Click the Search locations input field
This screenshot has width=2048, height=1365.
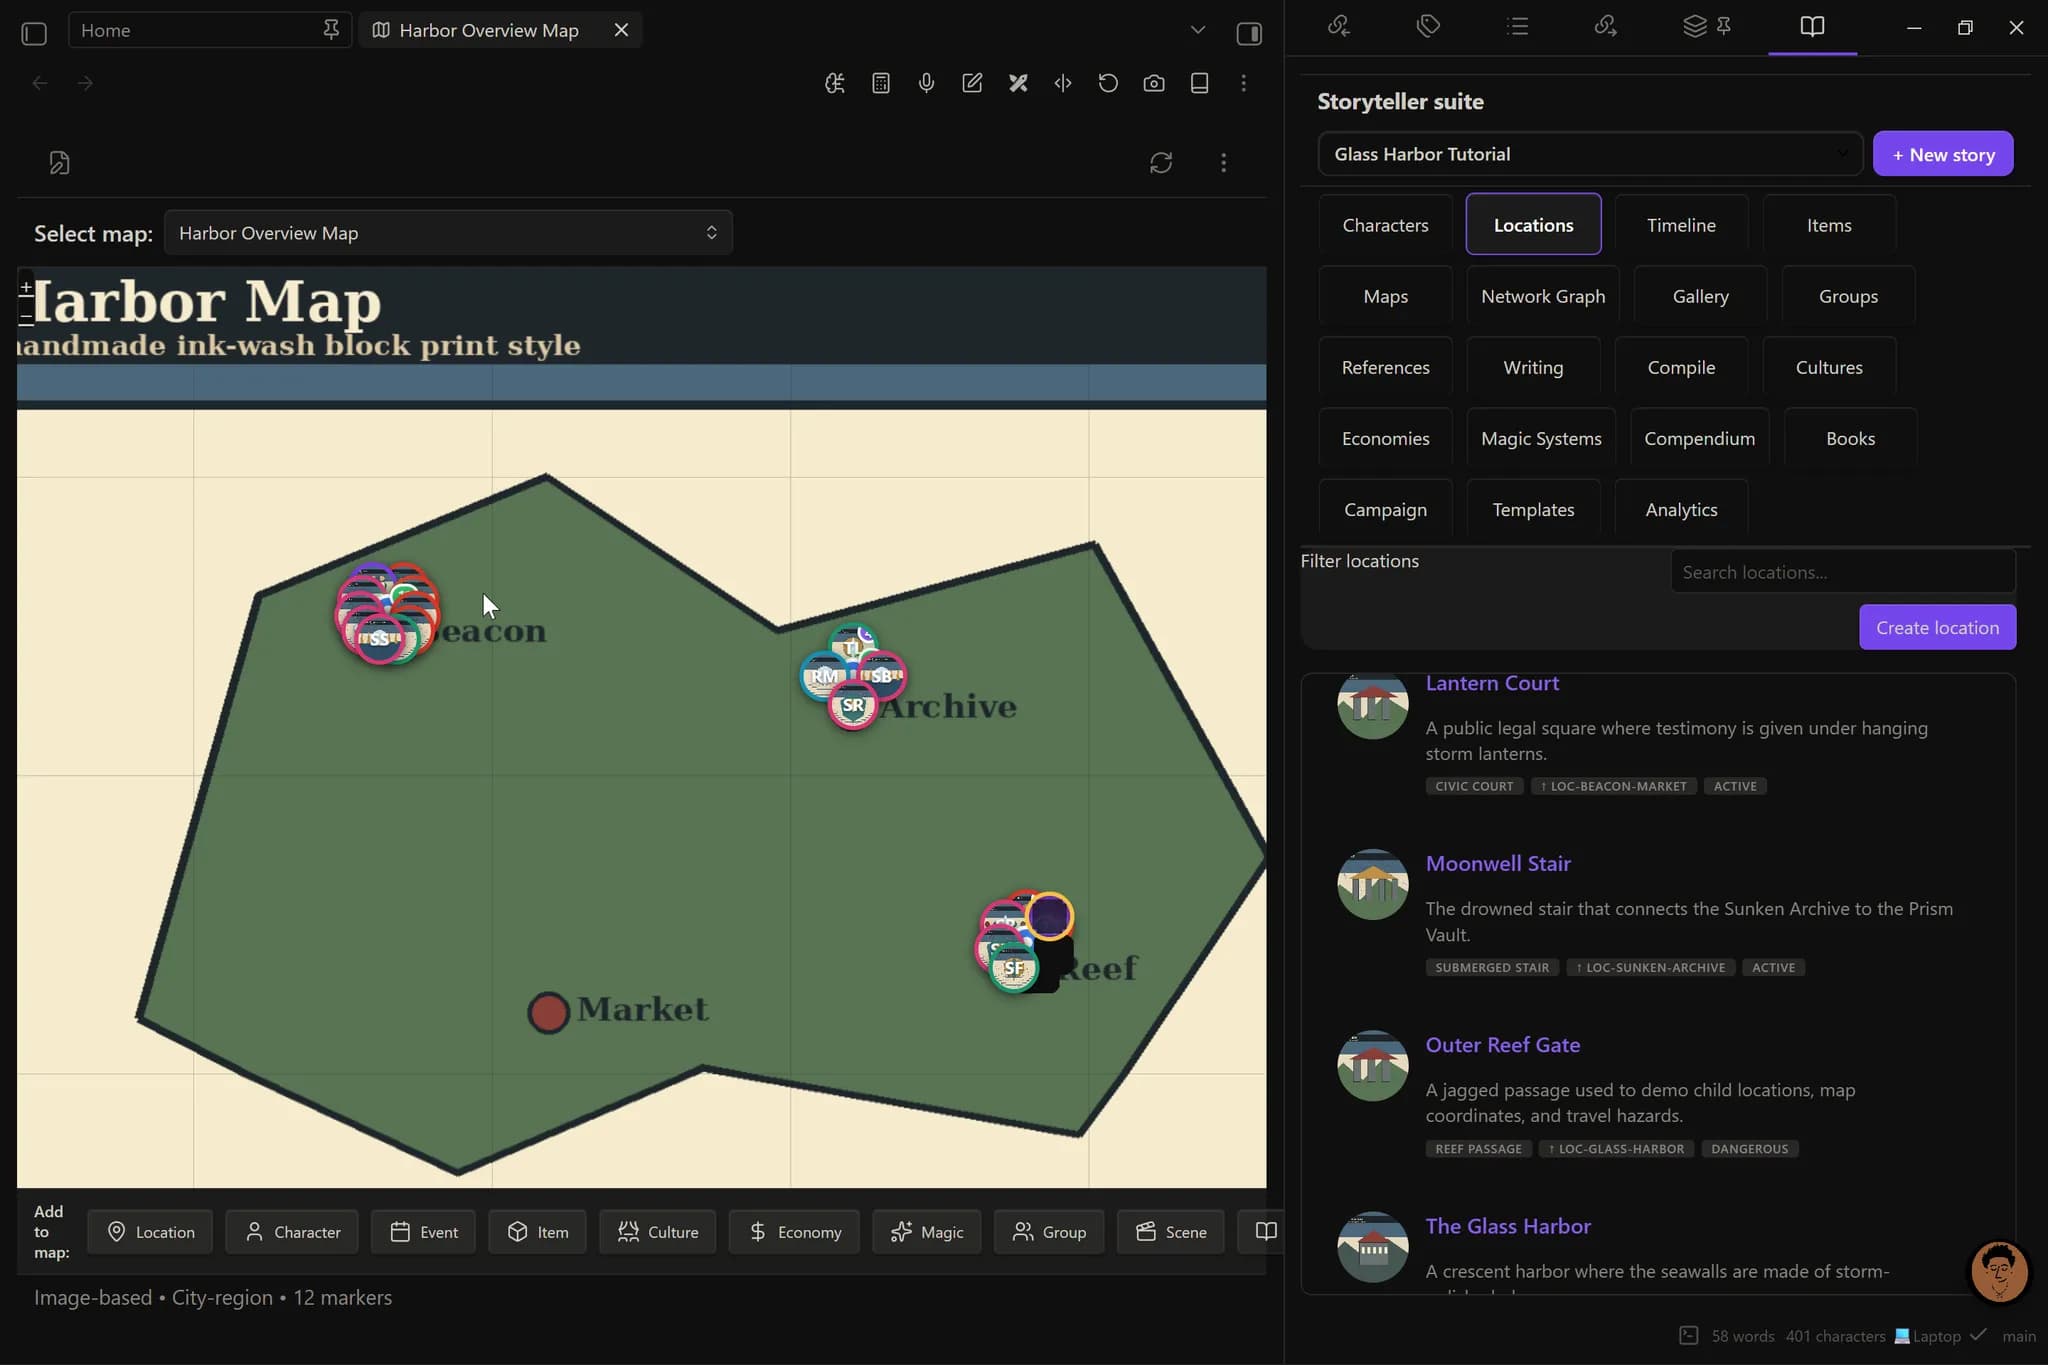click(x=1843, y=572)
